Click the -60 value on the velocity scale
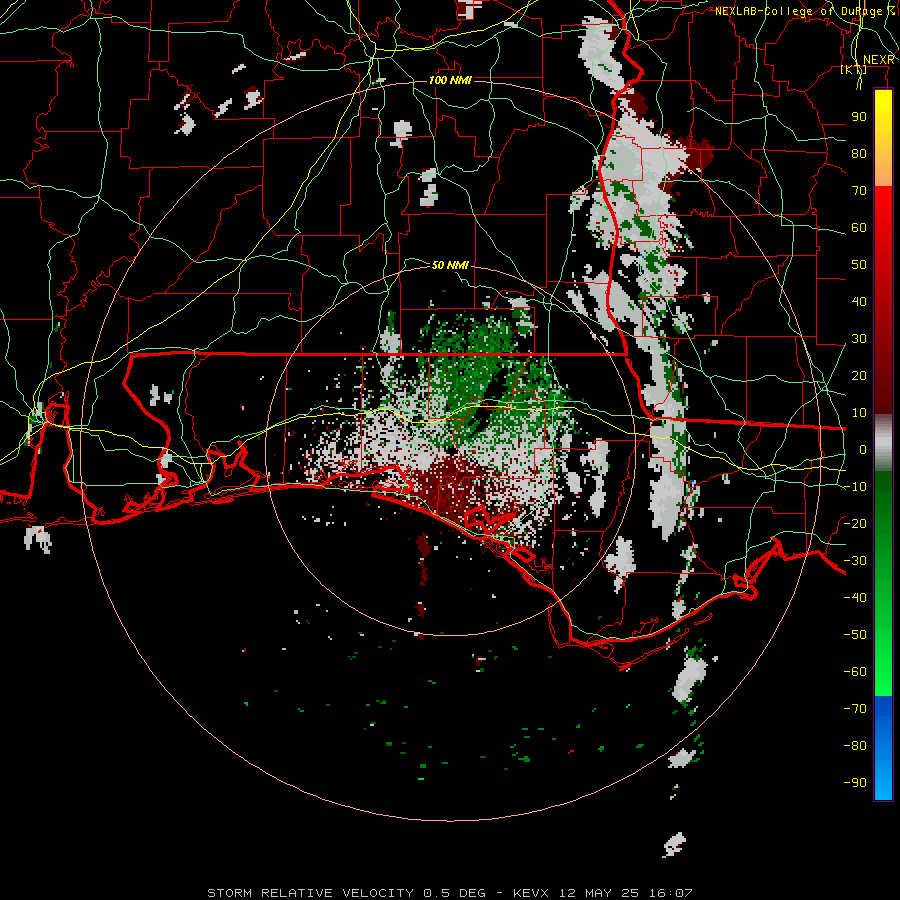The width and height of the screenshot is (900, 900). click(x=855, y=672)
